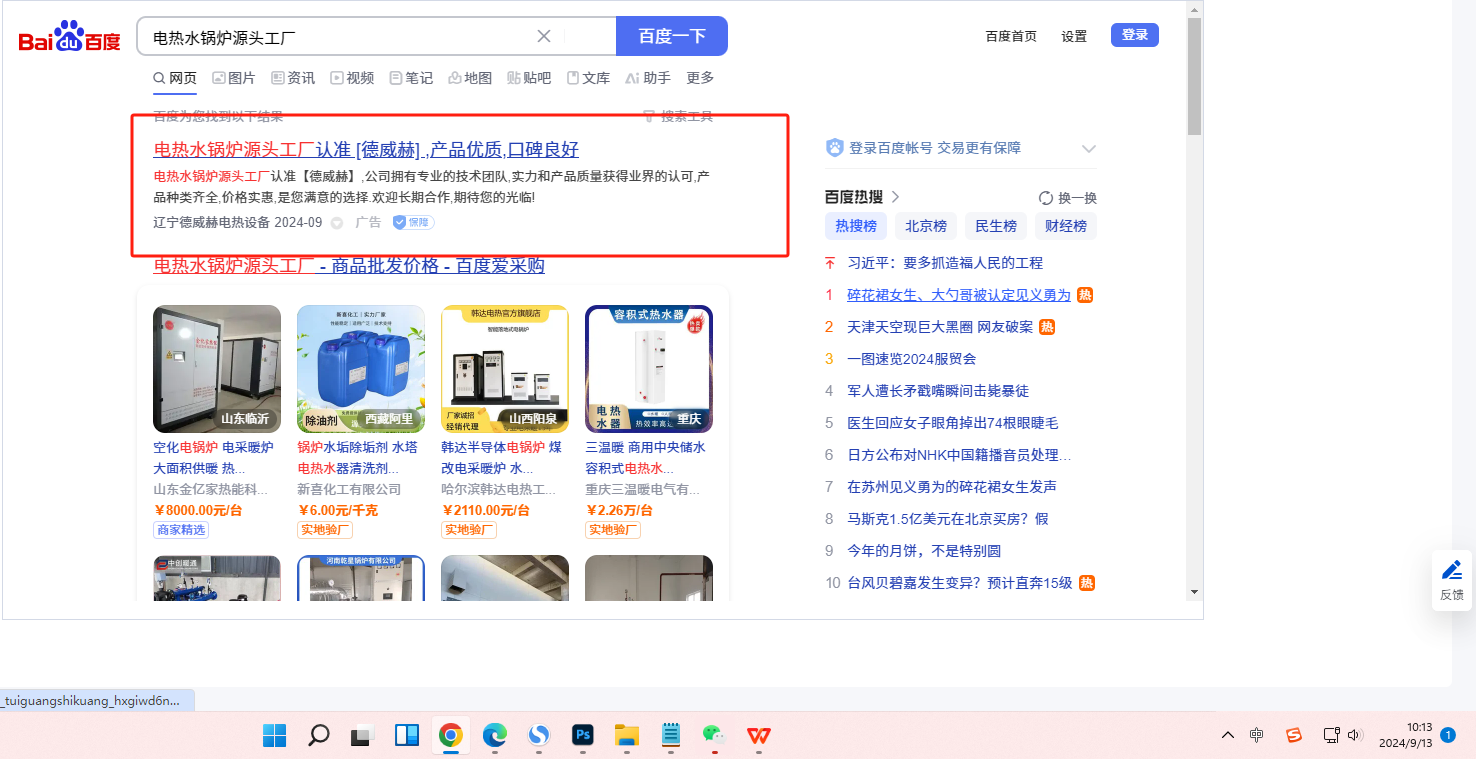Open hot search 一图速览2024服贸会

coord(912,359)
